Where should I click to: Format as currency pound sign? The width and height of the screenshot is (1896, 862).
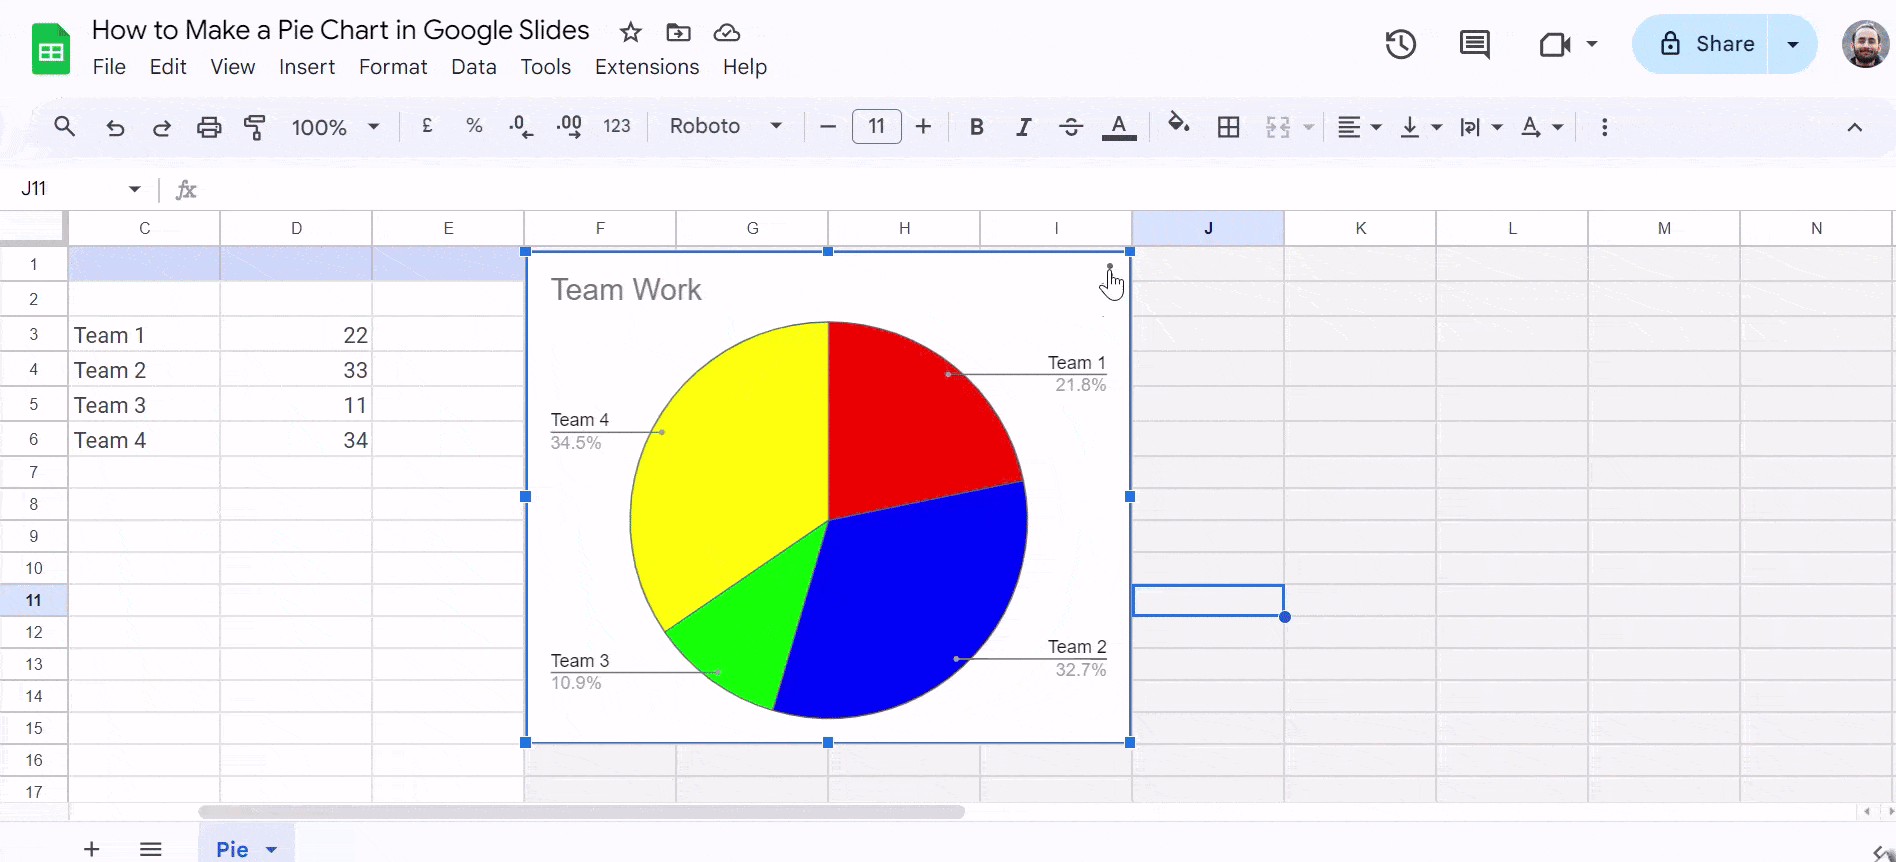427,126
